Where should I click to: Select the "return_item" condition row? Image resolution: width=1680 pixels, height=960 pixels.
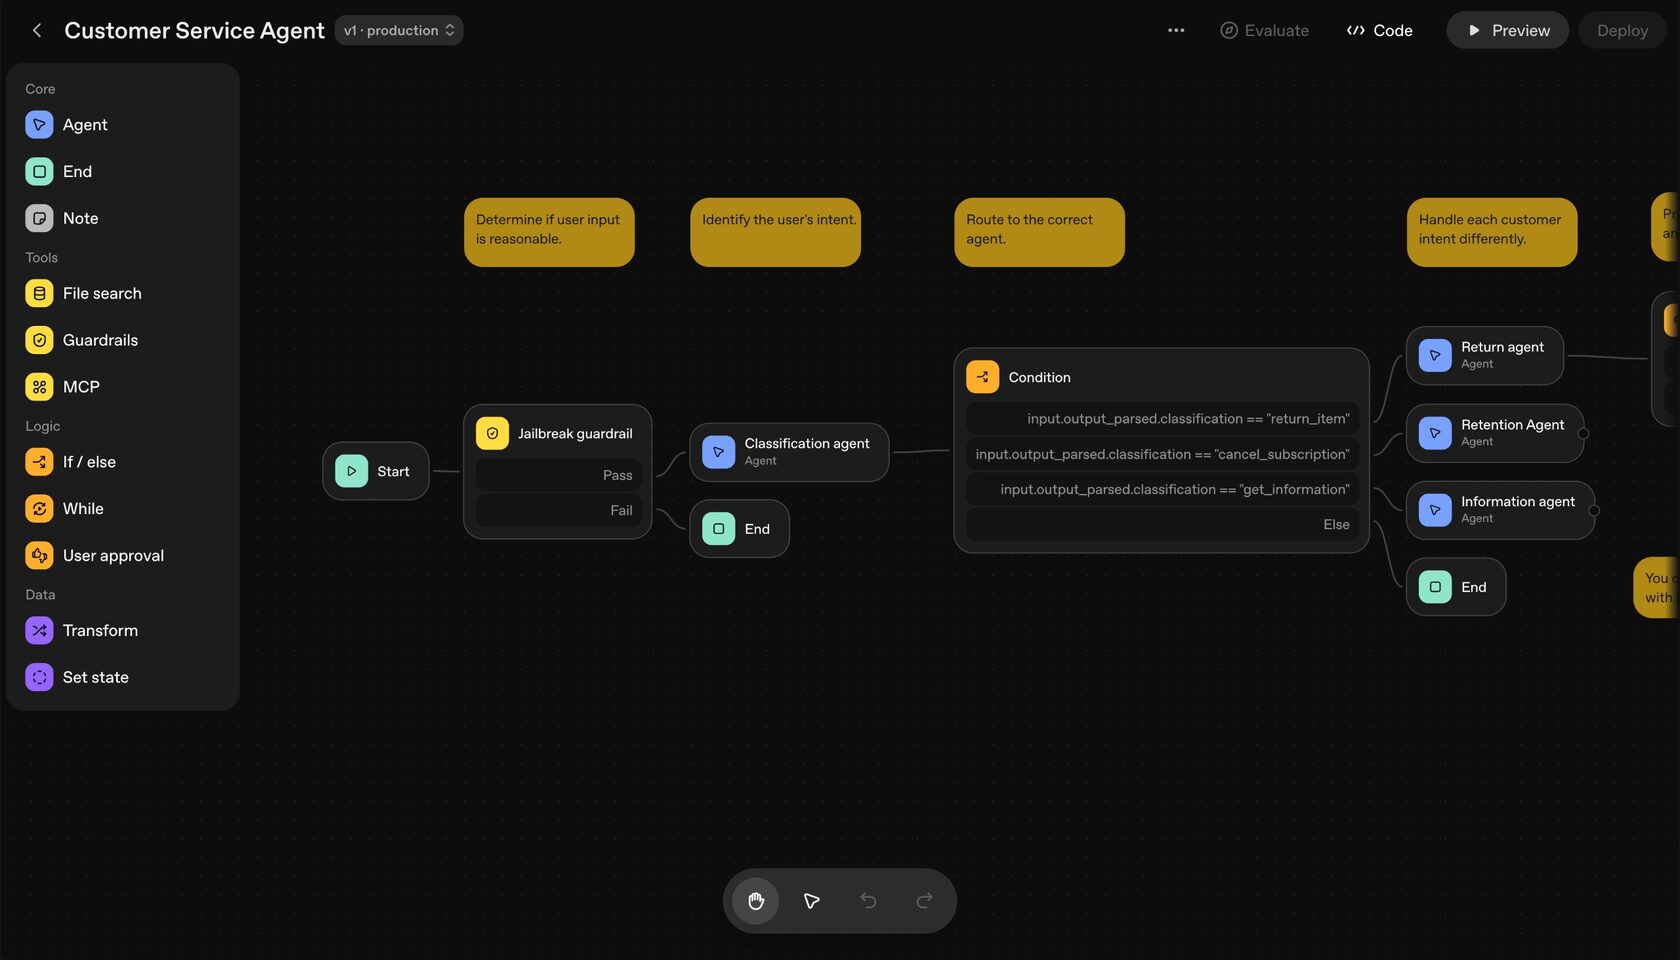coord(1162,419)
